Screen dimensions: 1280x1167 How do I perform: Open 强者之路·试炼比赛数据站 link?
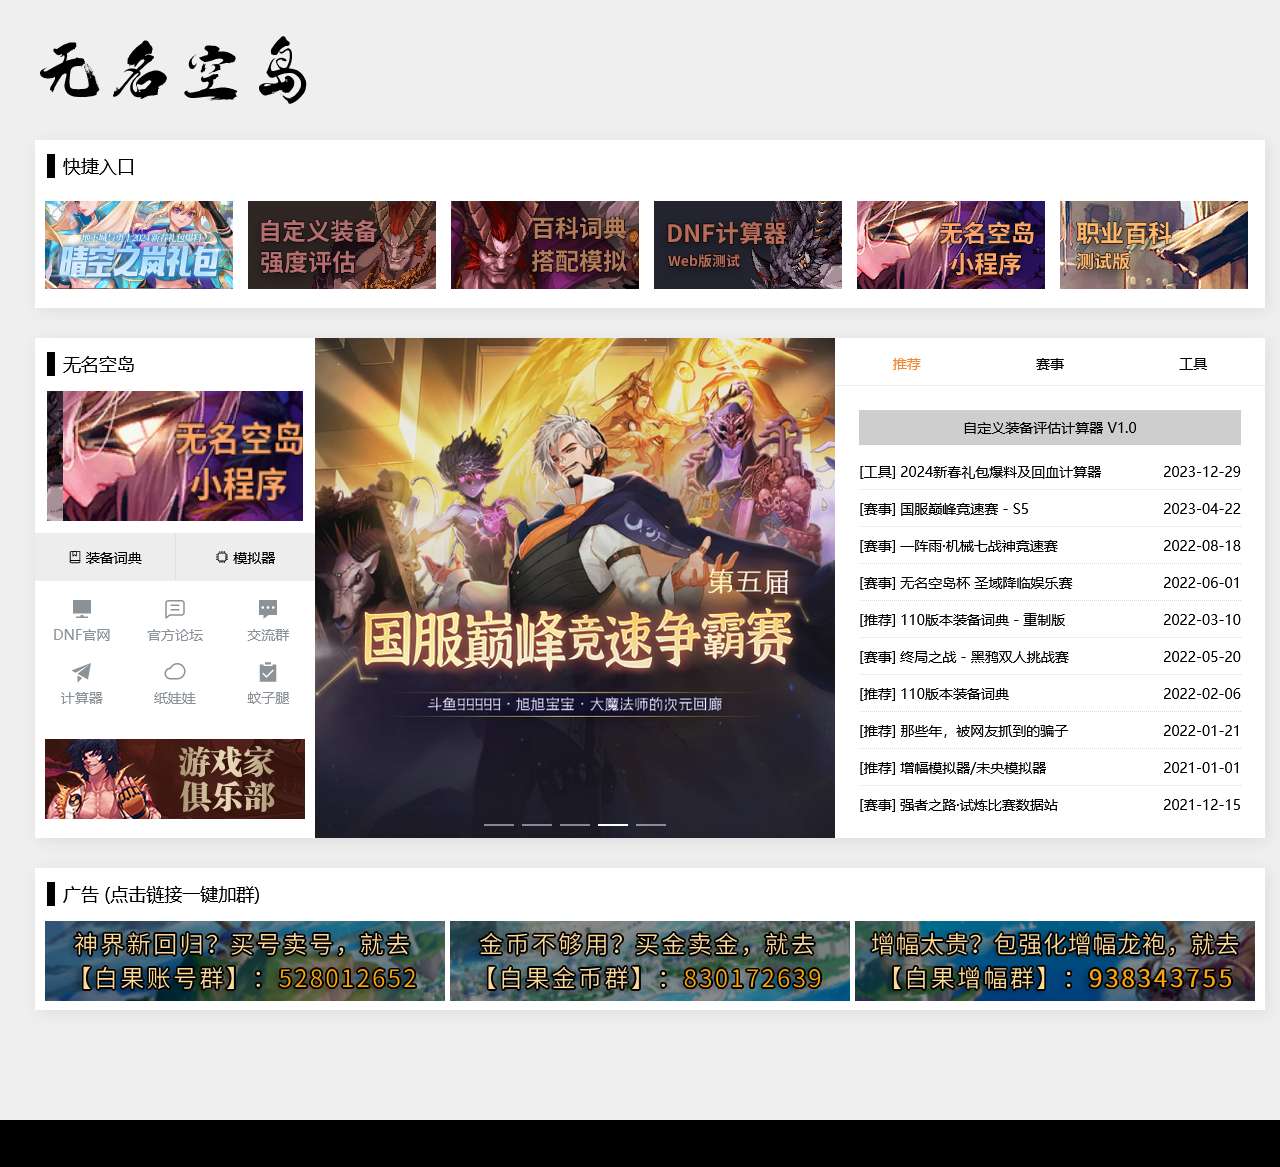click(958, 805)
